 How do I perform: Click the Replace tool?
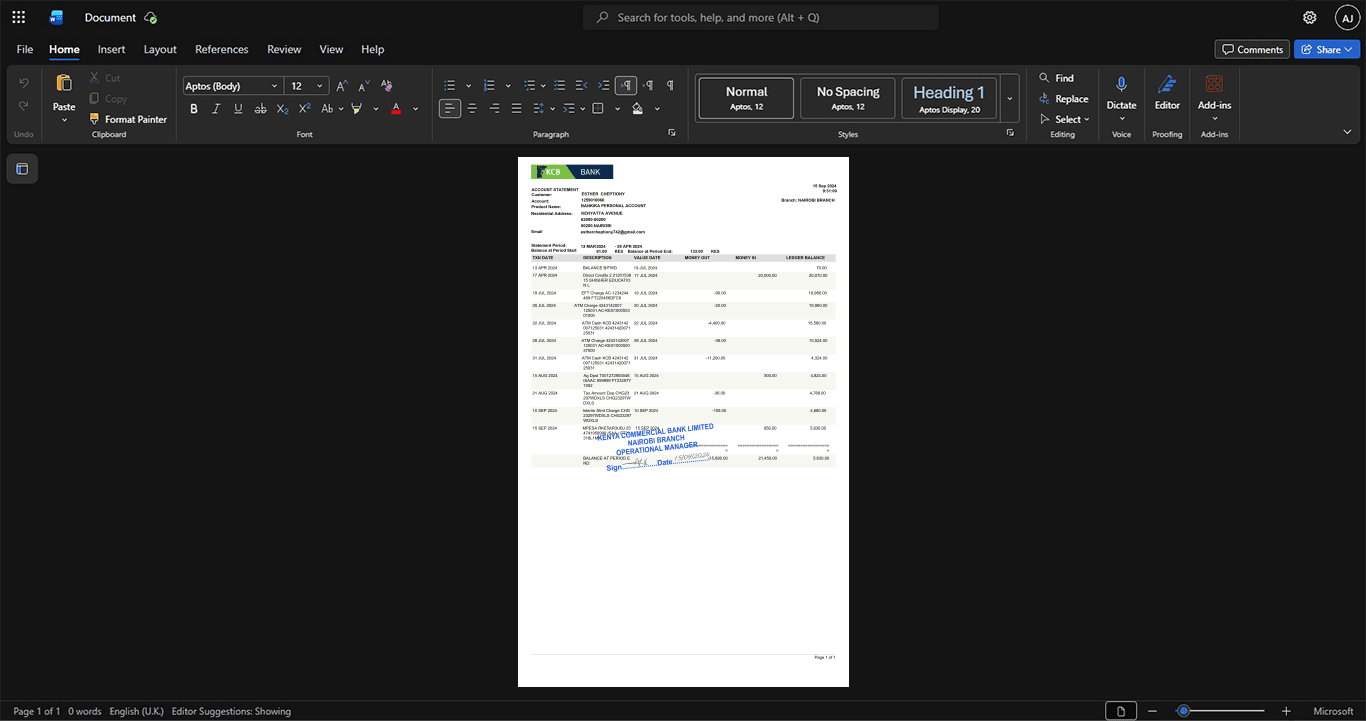click(1063, 99)
